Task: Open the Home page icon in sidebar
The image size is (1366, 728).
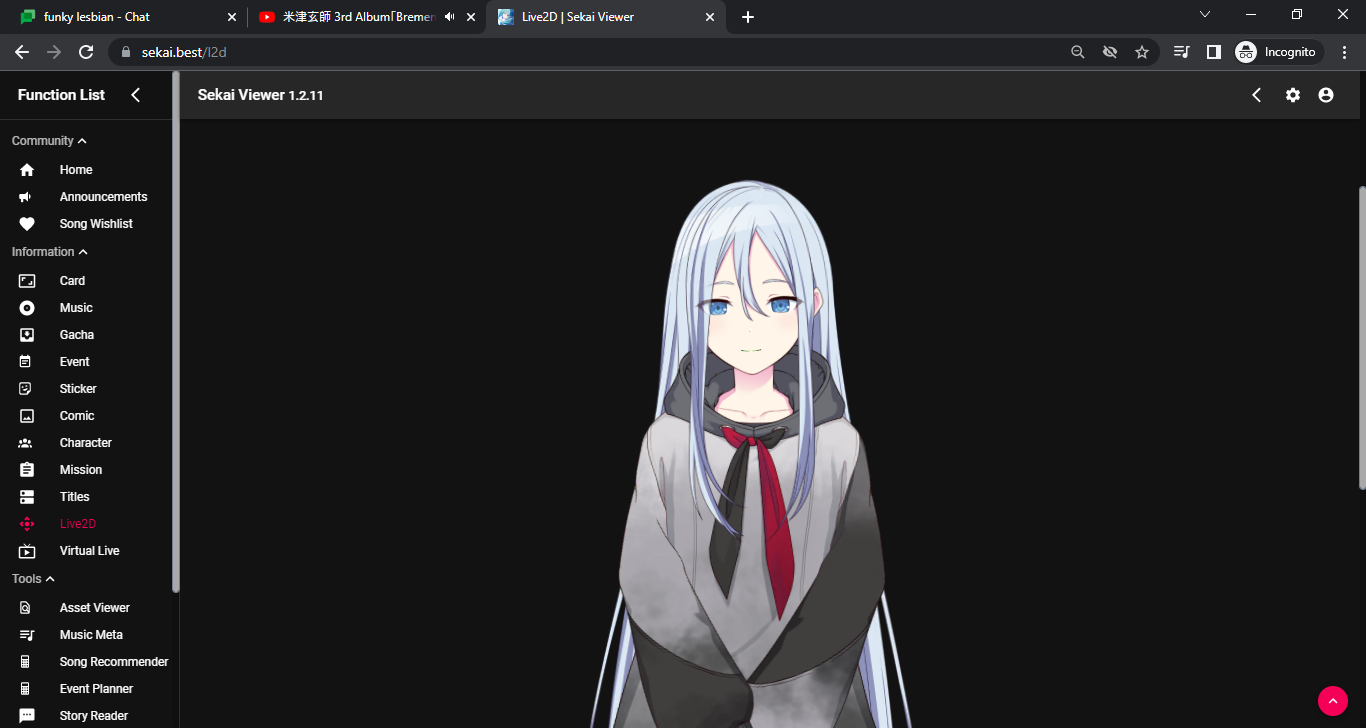Action: coord(27,170)
